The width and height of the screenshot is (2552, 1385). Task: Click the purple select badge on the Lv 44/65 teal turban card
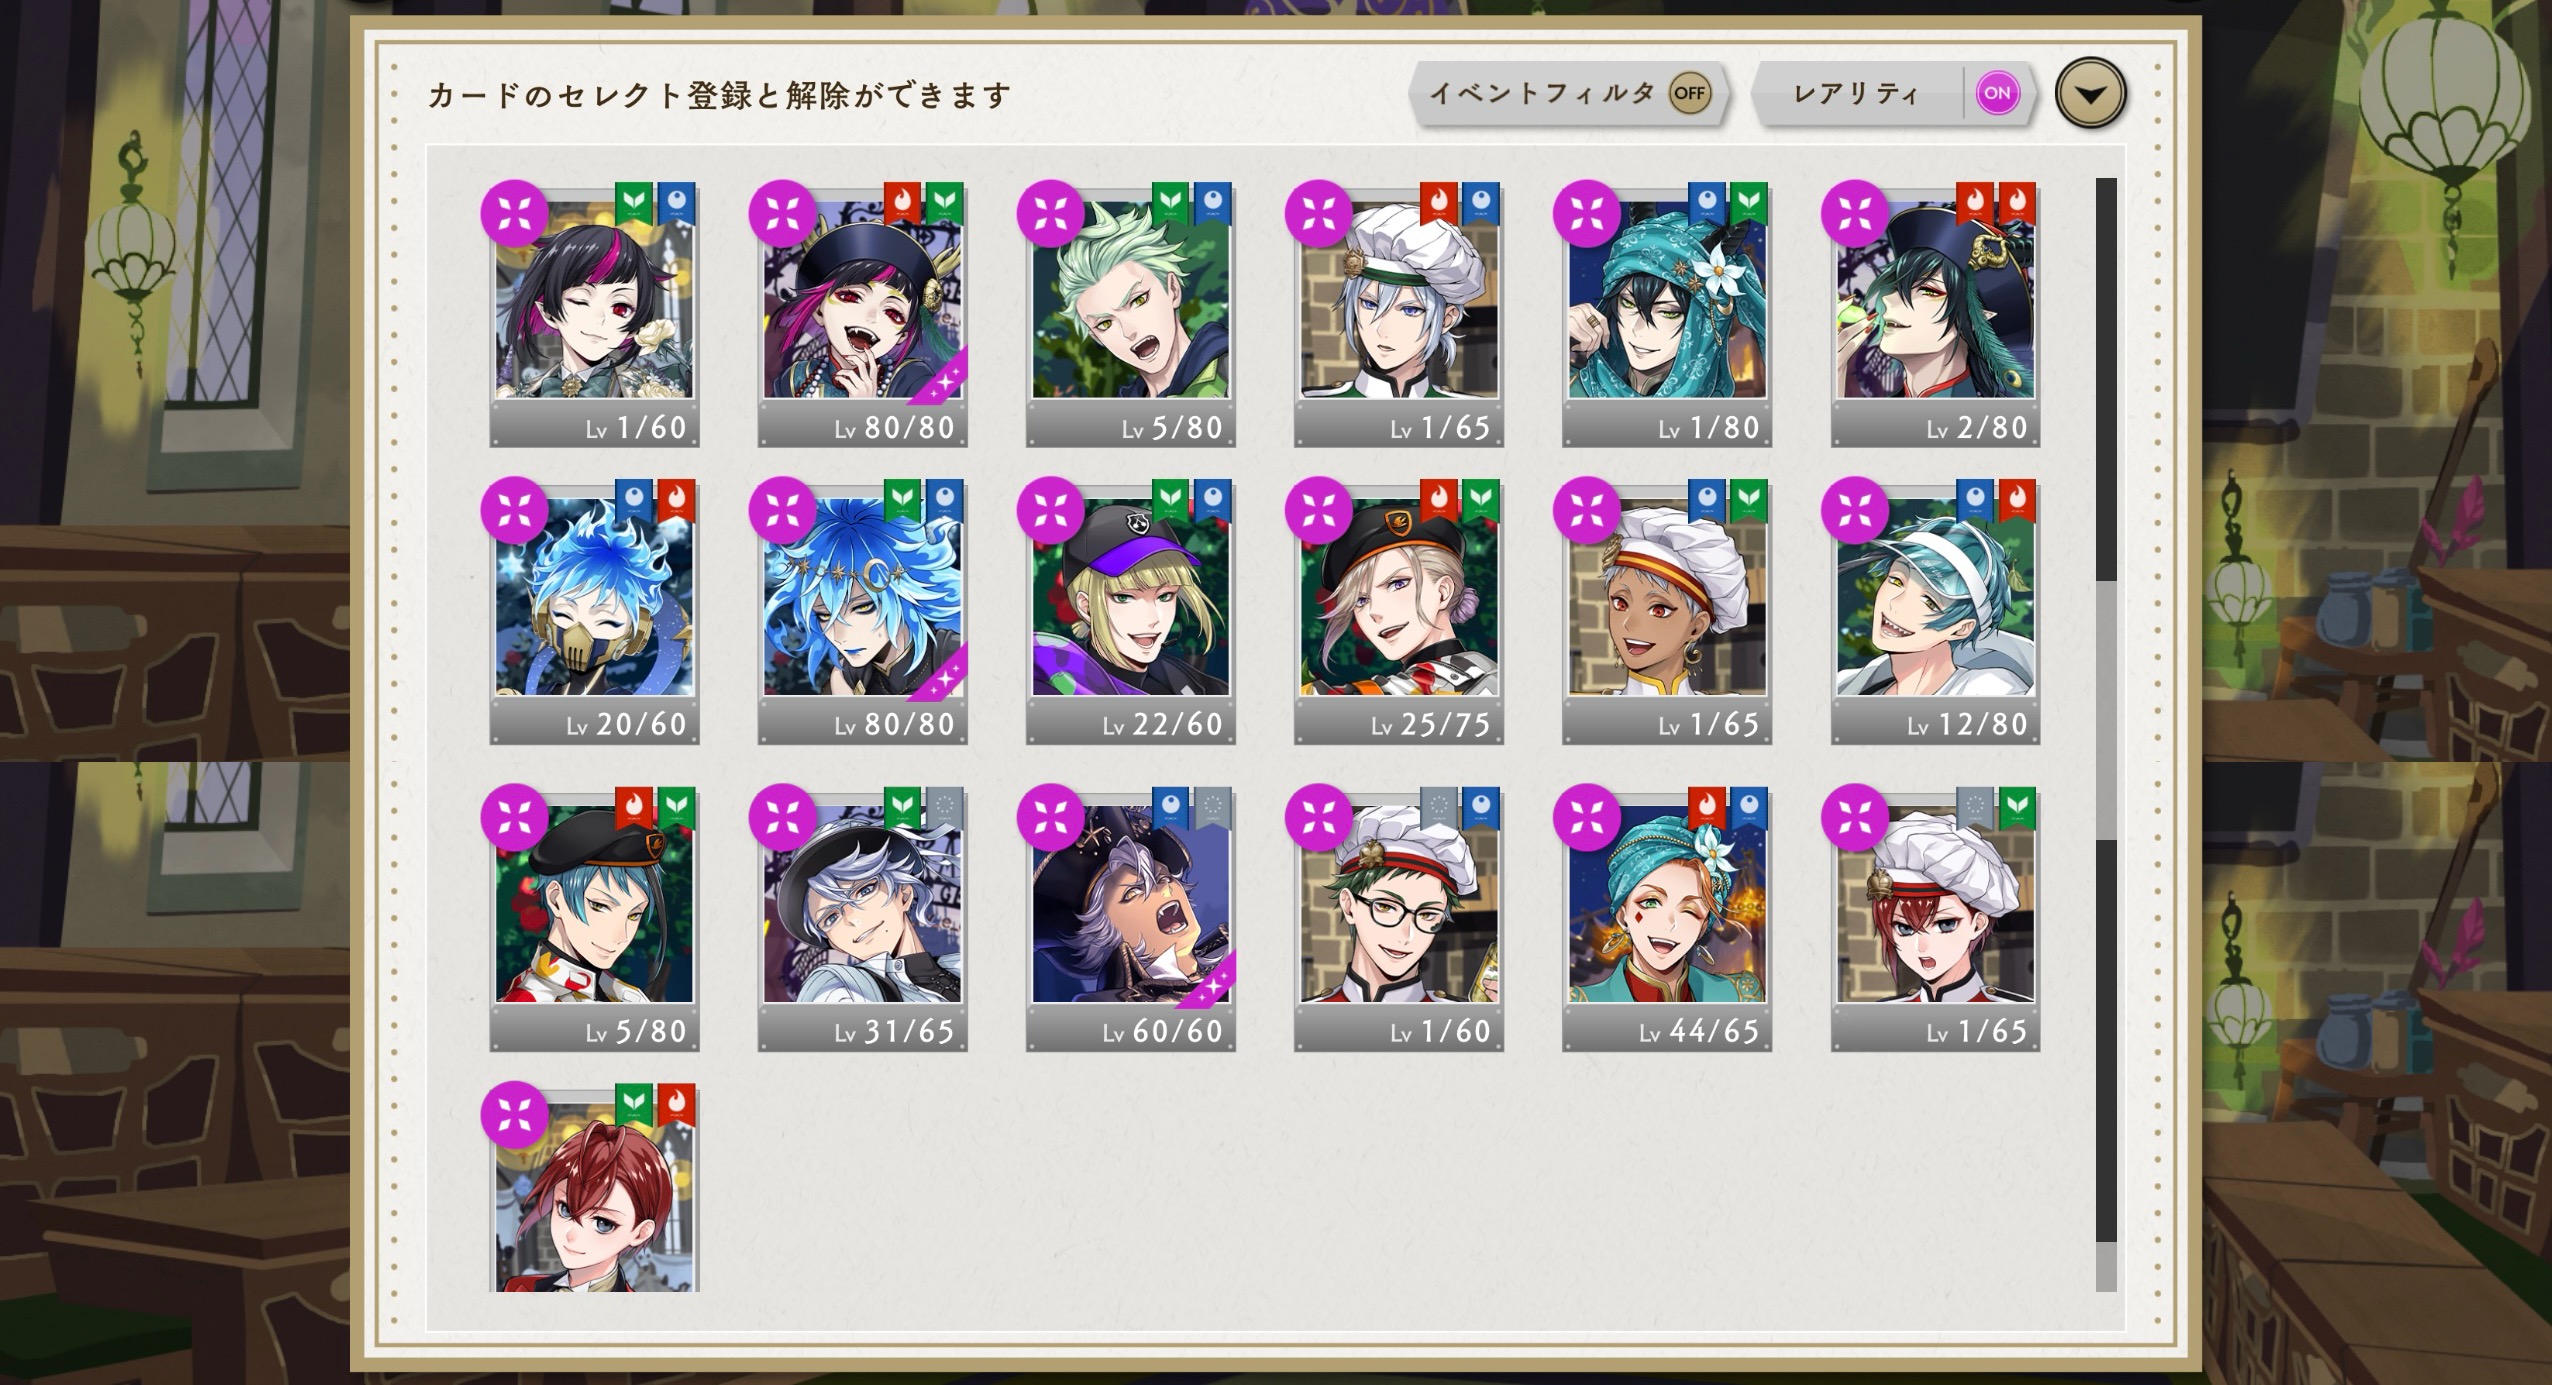(x=1587, y=818)
